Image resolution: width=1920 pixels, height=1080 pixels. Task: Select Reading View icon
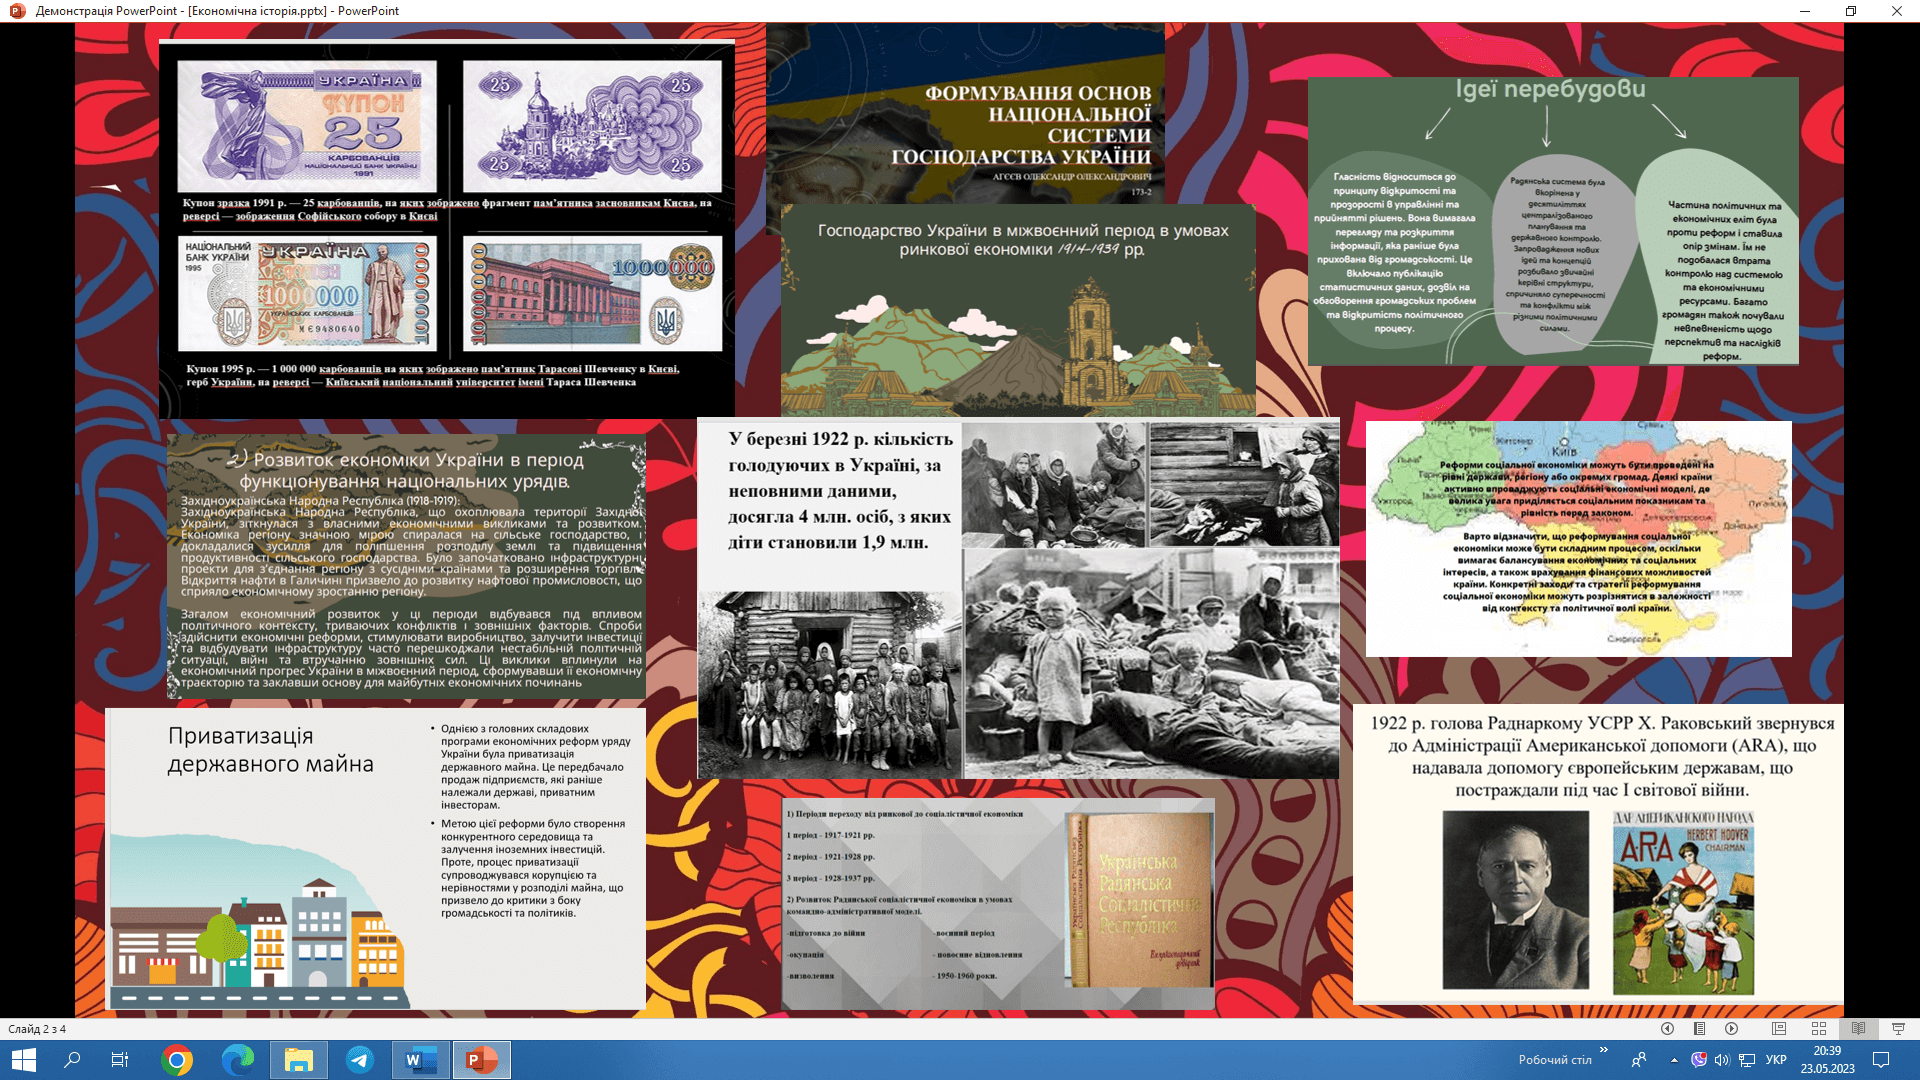[x=1858, y=1029]
